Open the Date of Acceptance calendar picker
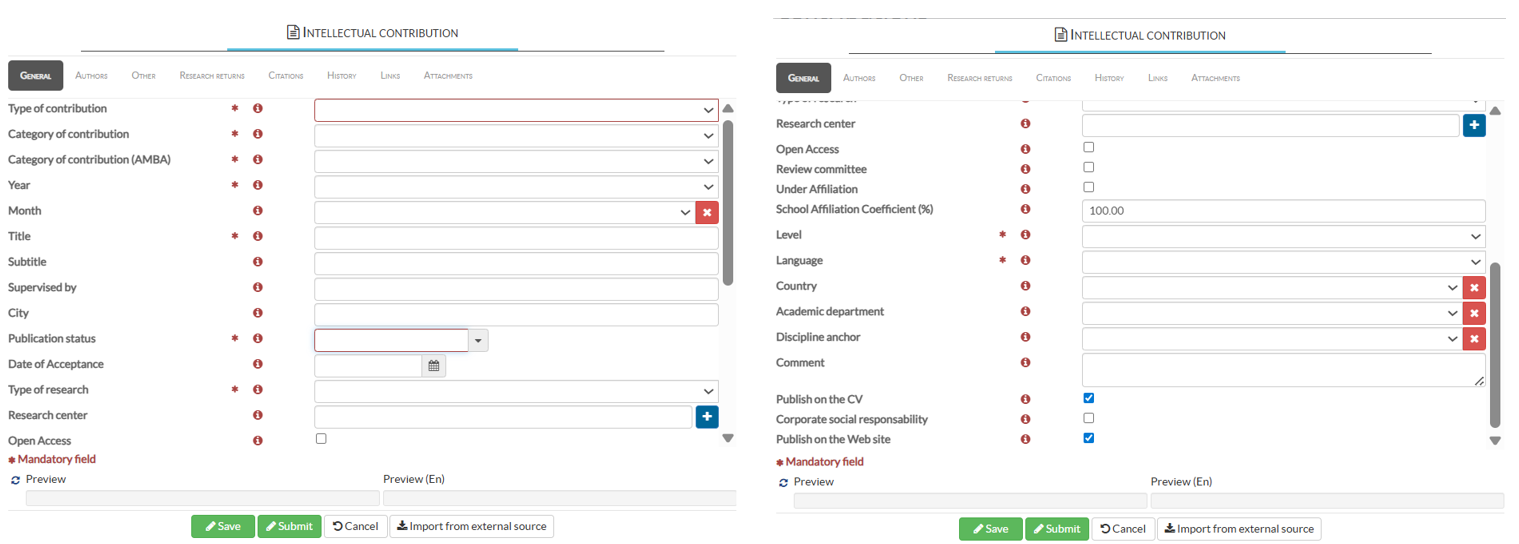This screenshot has height=544, width=1519. tap(434, 366)
